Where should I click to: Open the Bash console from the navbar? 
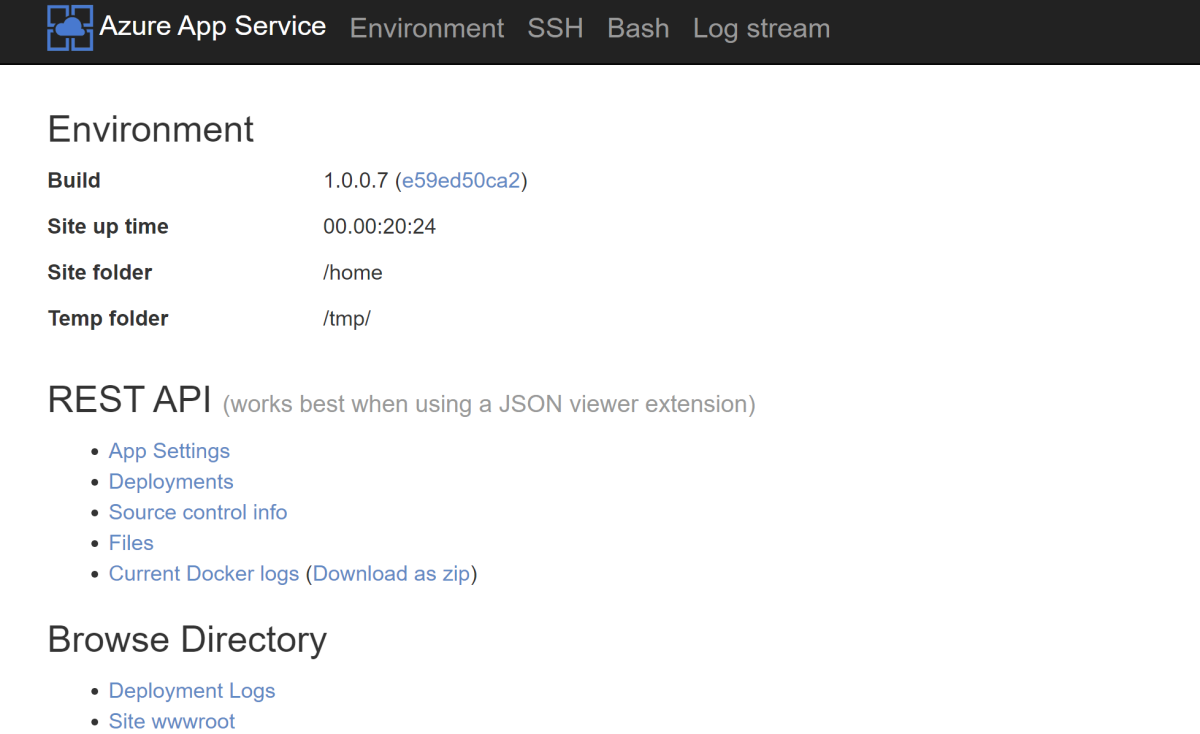[638, 28]
